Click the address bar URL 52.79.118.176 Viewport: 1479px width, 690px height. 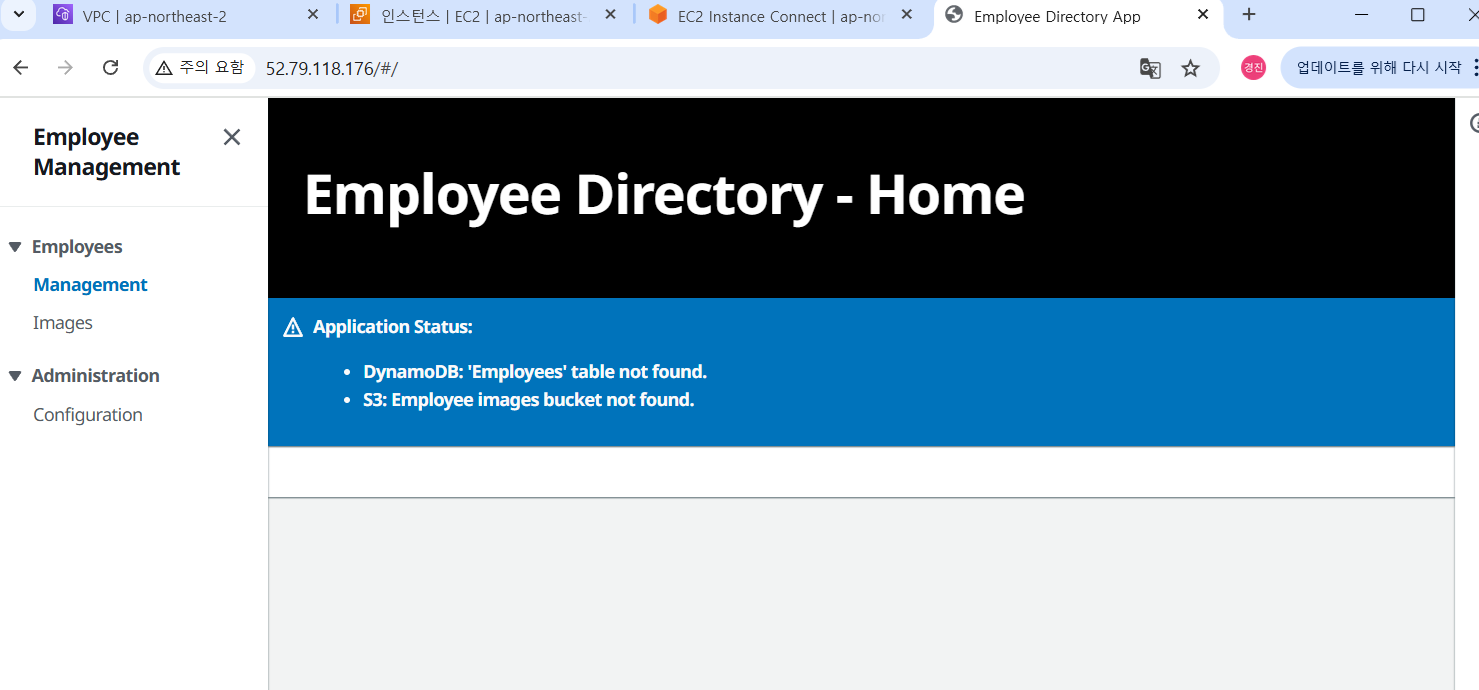tap(332, 68)
